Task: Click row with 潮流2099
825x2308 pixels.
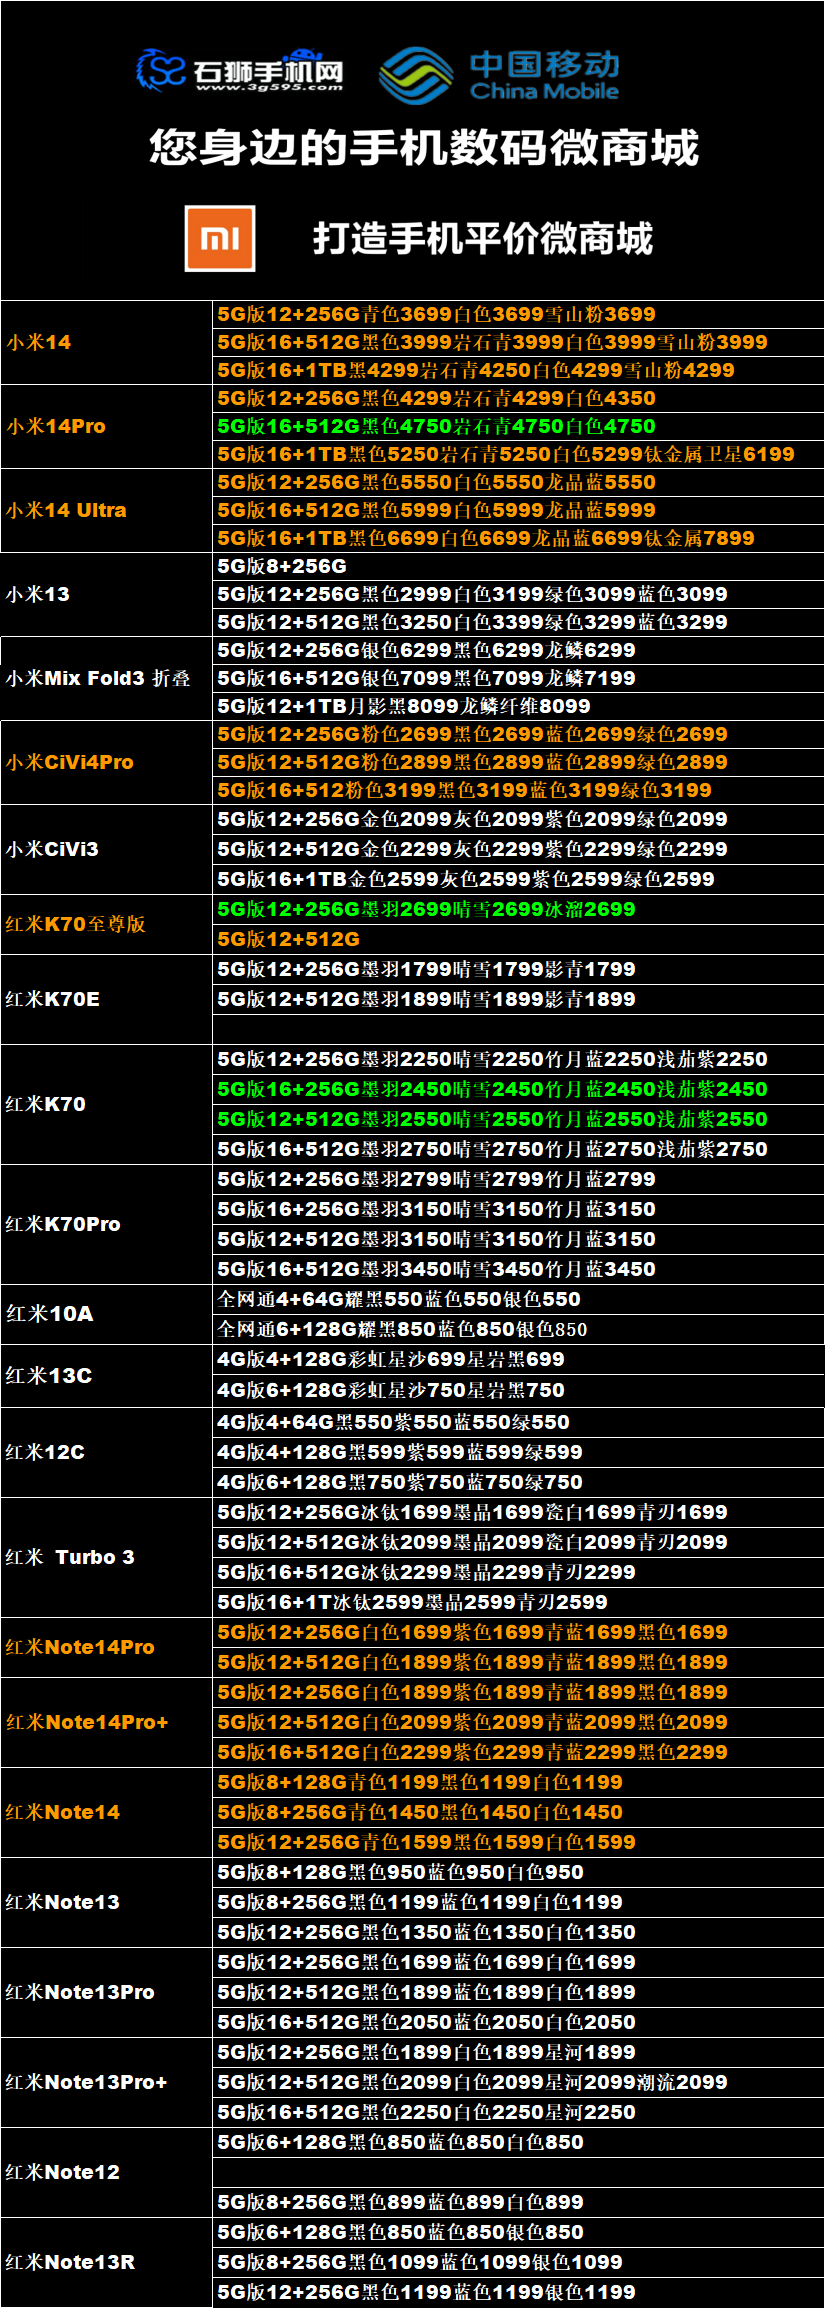Action: pos(518,2082)
